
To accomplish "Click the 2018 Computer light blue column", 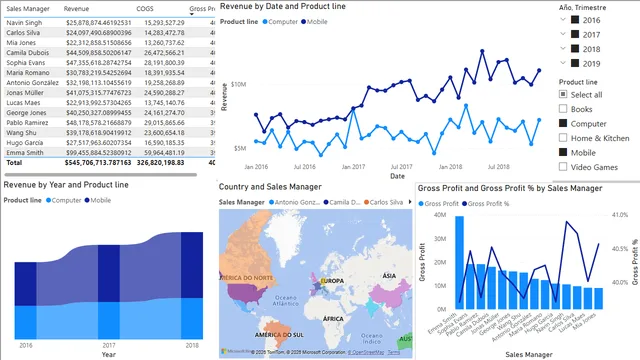I will point(192,318).
